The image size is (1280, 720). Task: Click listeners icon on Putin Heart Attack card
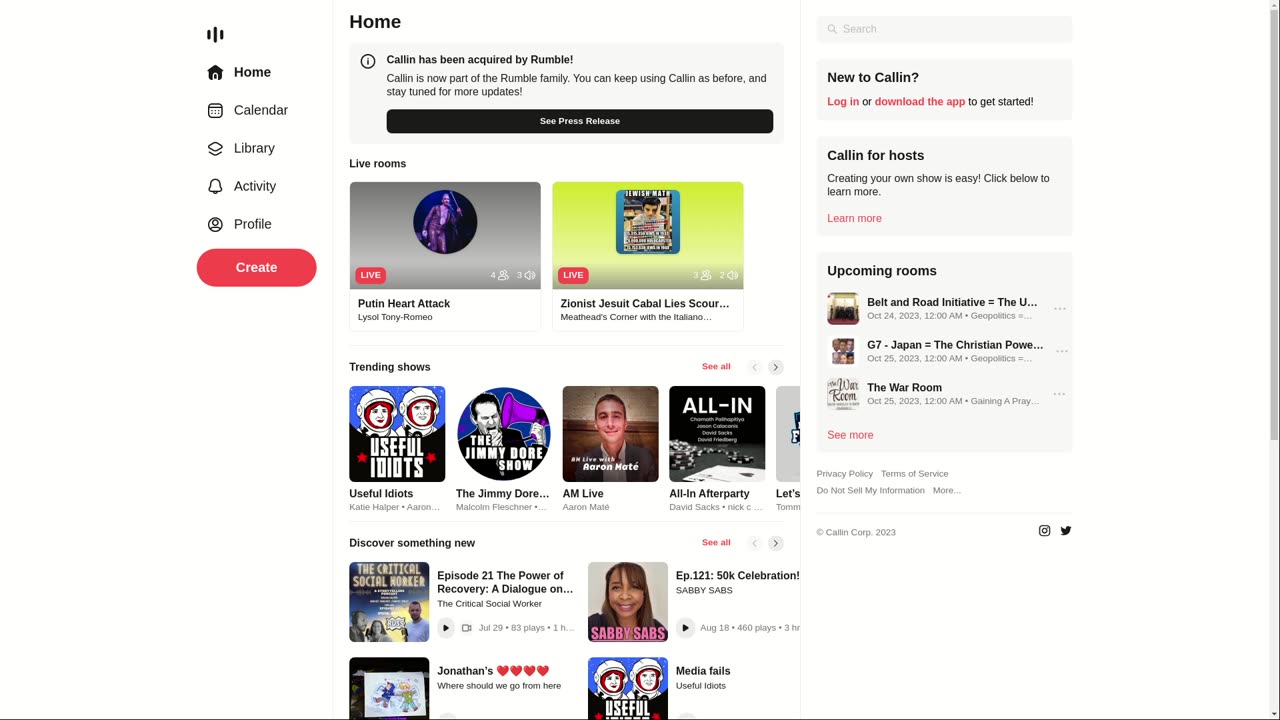click(503, 275)
